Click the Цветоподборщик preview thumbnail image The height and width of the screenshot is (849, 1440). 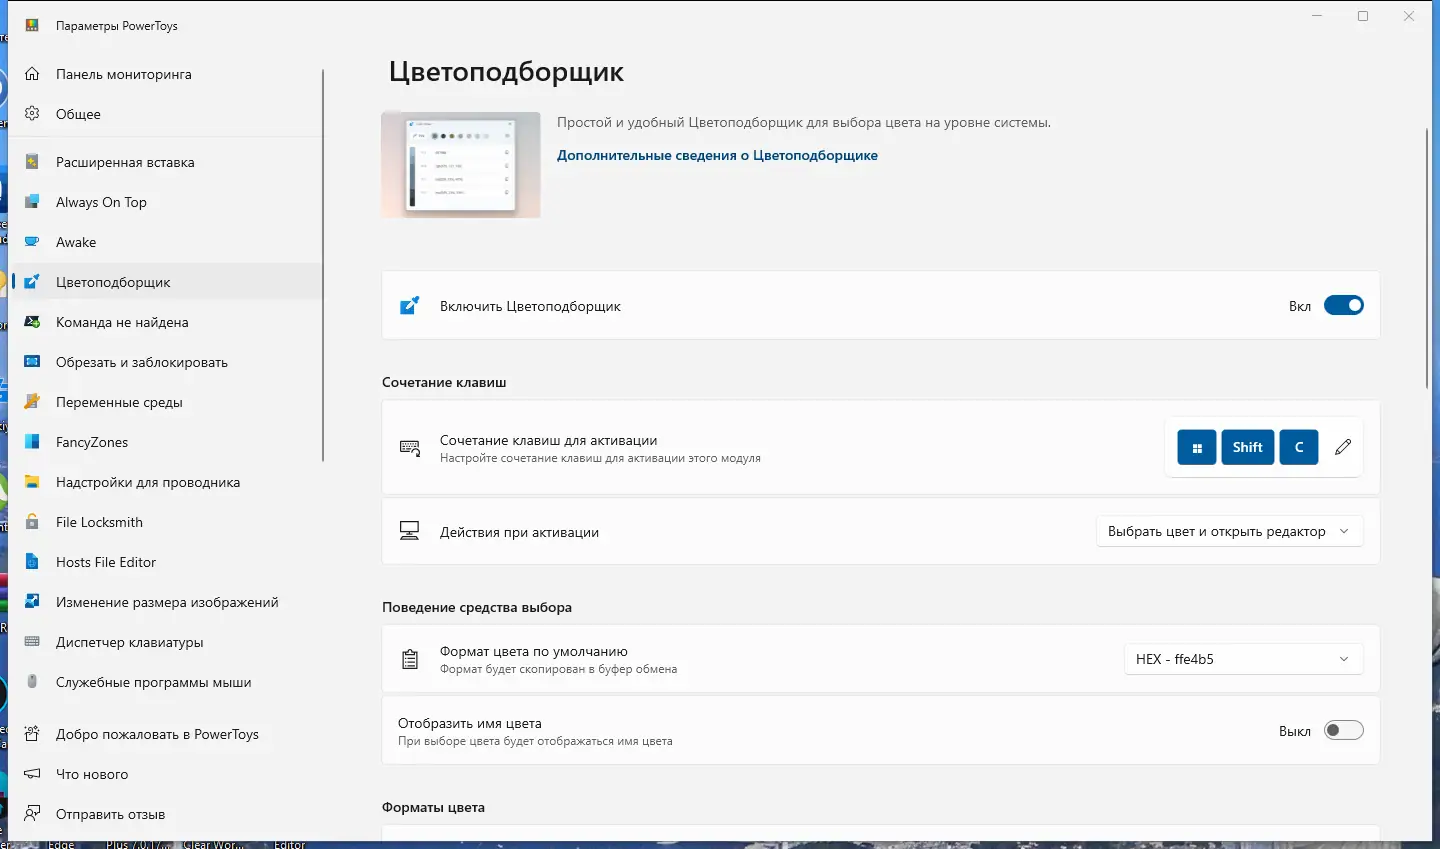[x=461, y=165]
